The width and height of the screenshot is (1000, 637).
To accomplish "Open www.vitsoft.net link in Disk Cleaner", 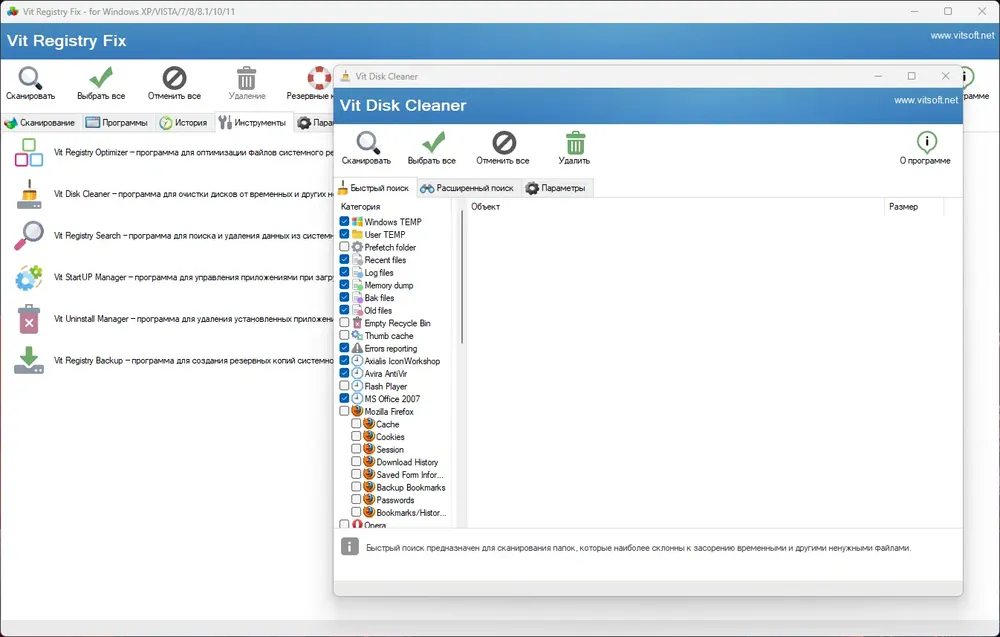I will point(926,100).
